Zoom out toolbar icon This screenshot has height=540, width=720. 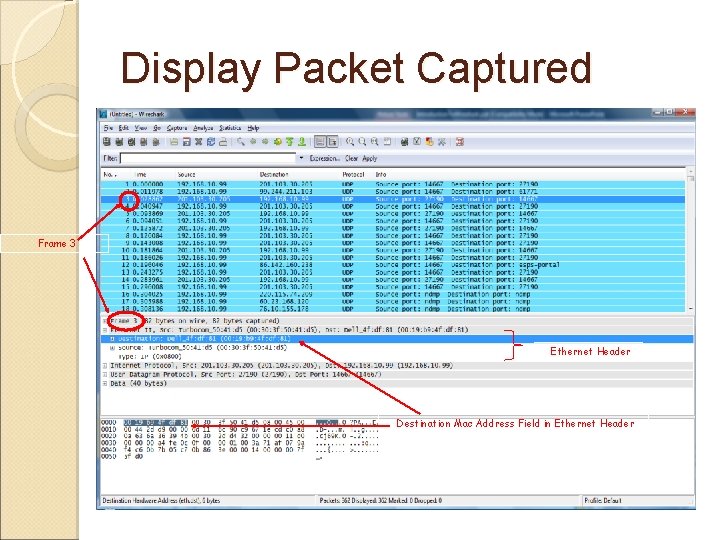(362, 142)
